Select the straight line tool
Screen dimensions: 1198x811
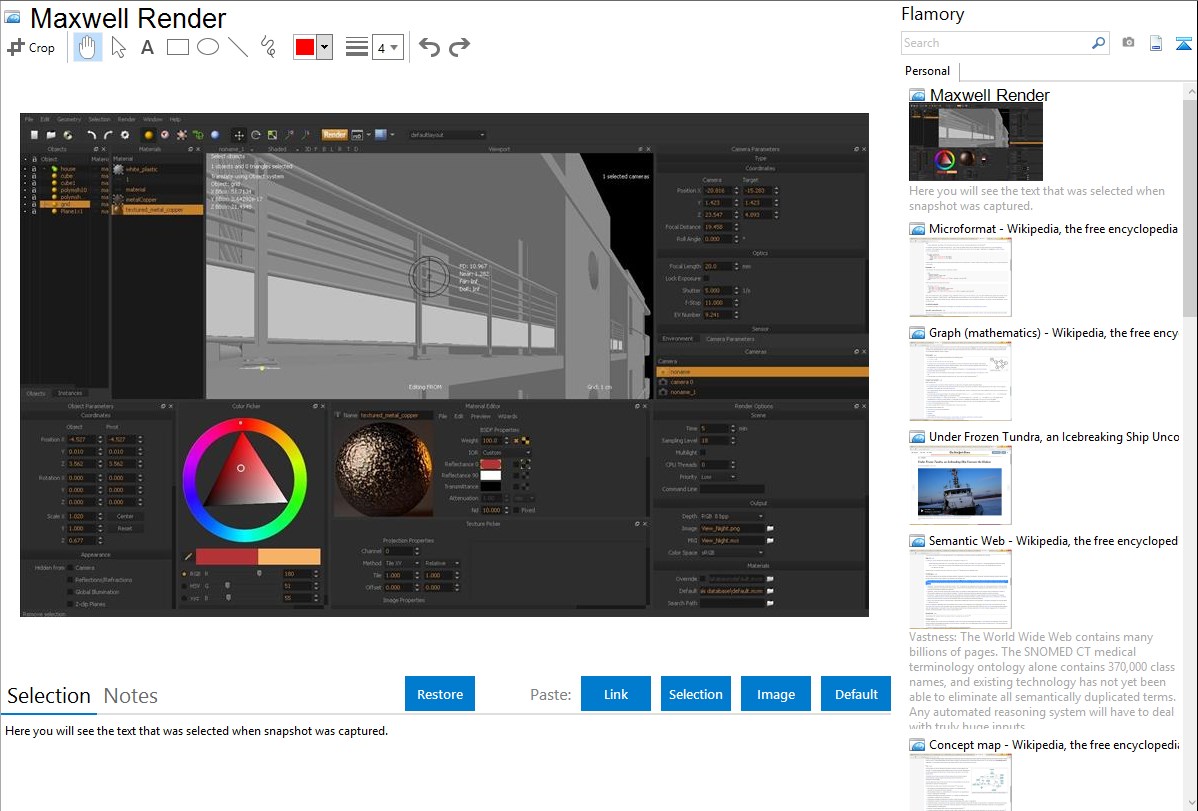(x=238, y=47)
